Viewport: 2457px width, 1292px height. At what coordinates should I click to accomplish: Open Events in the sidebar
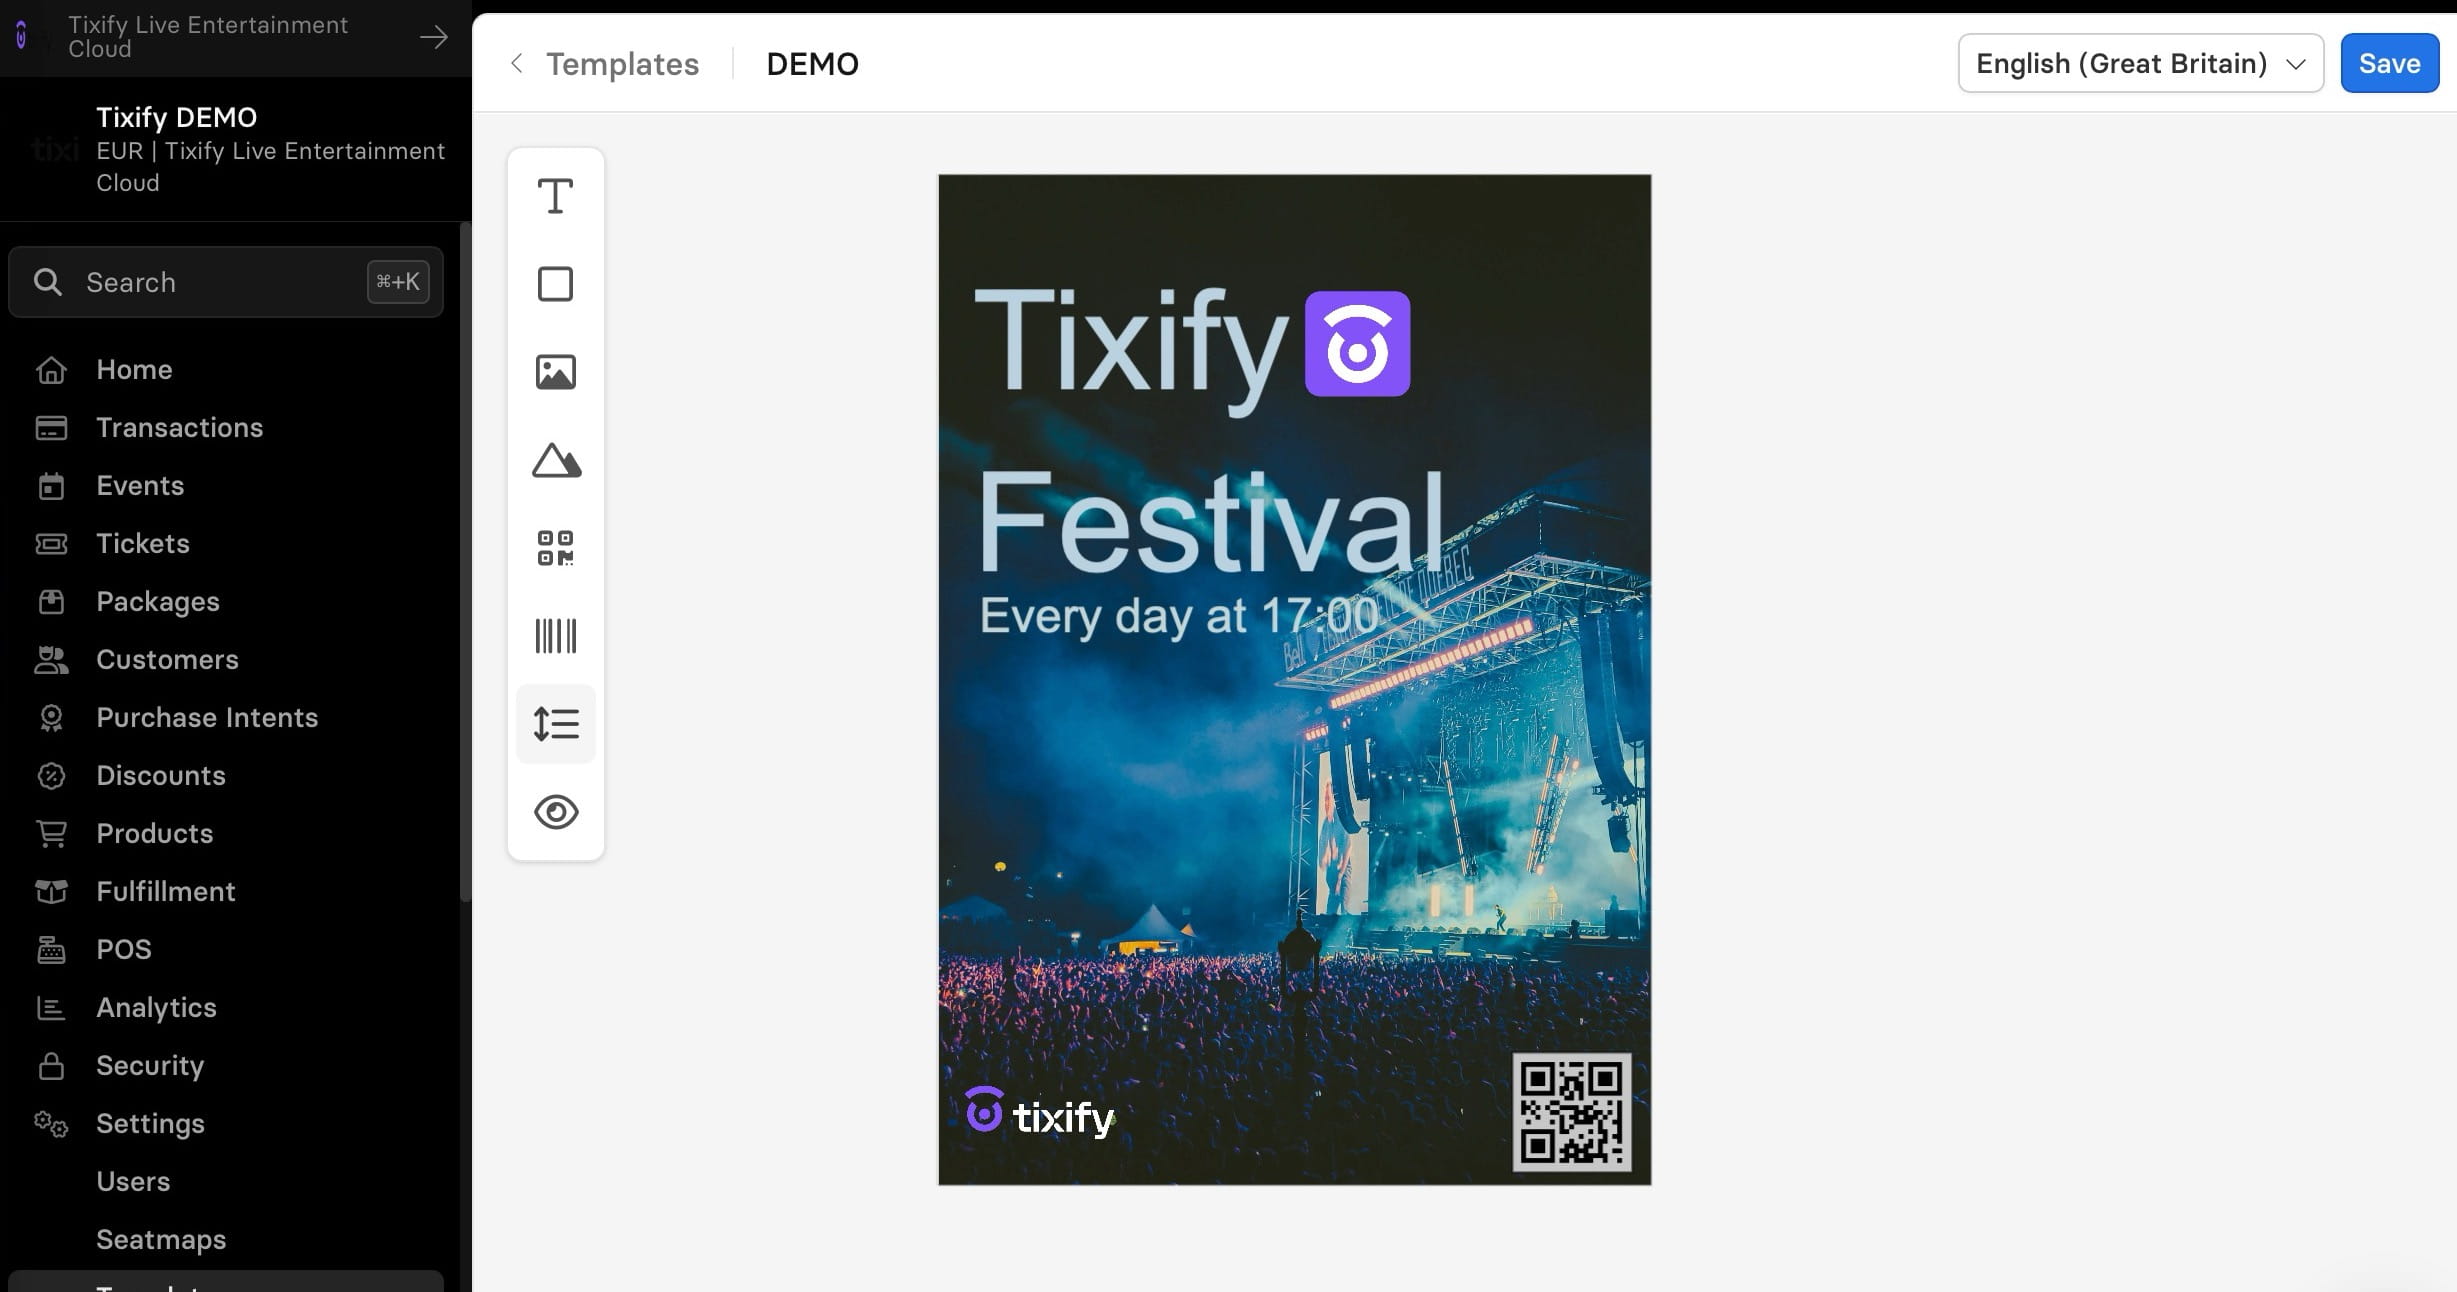coord(140,486)
